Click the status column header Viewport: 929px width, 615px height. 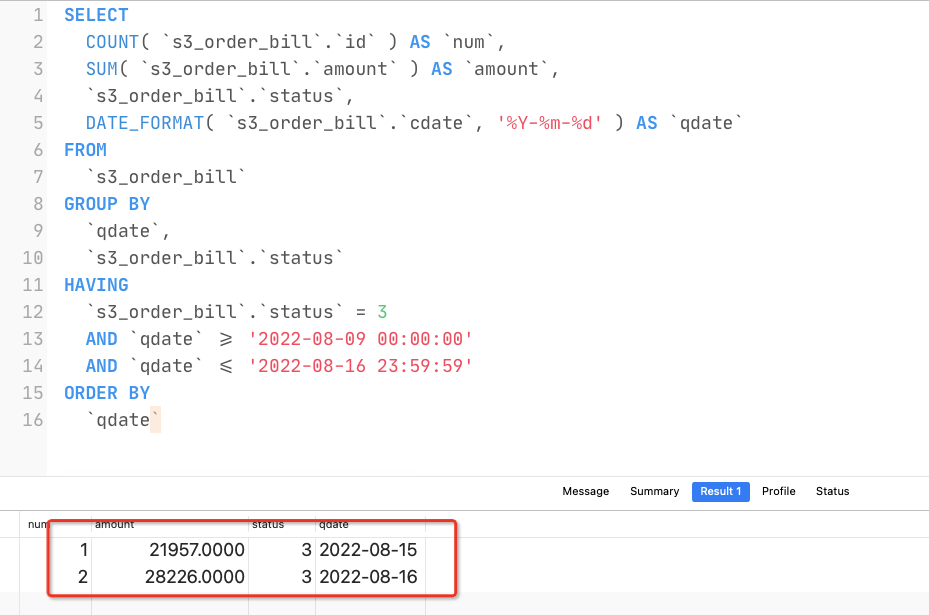click(x=271, y=524)
